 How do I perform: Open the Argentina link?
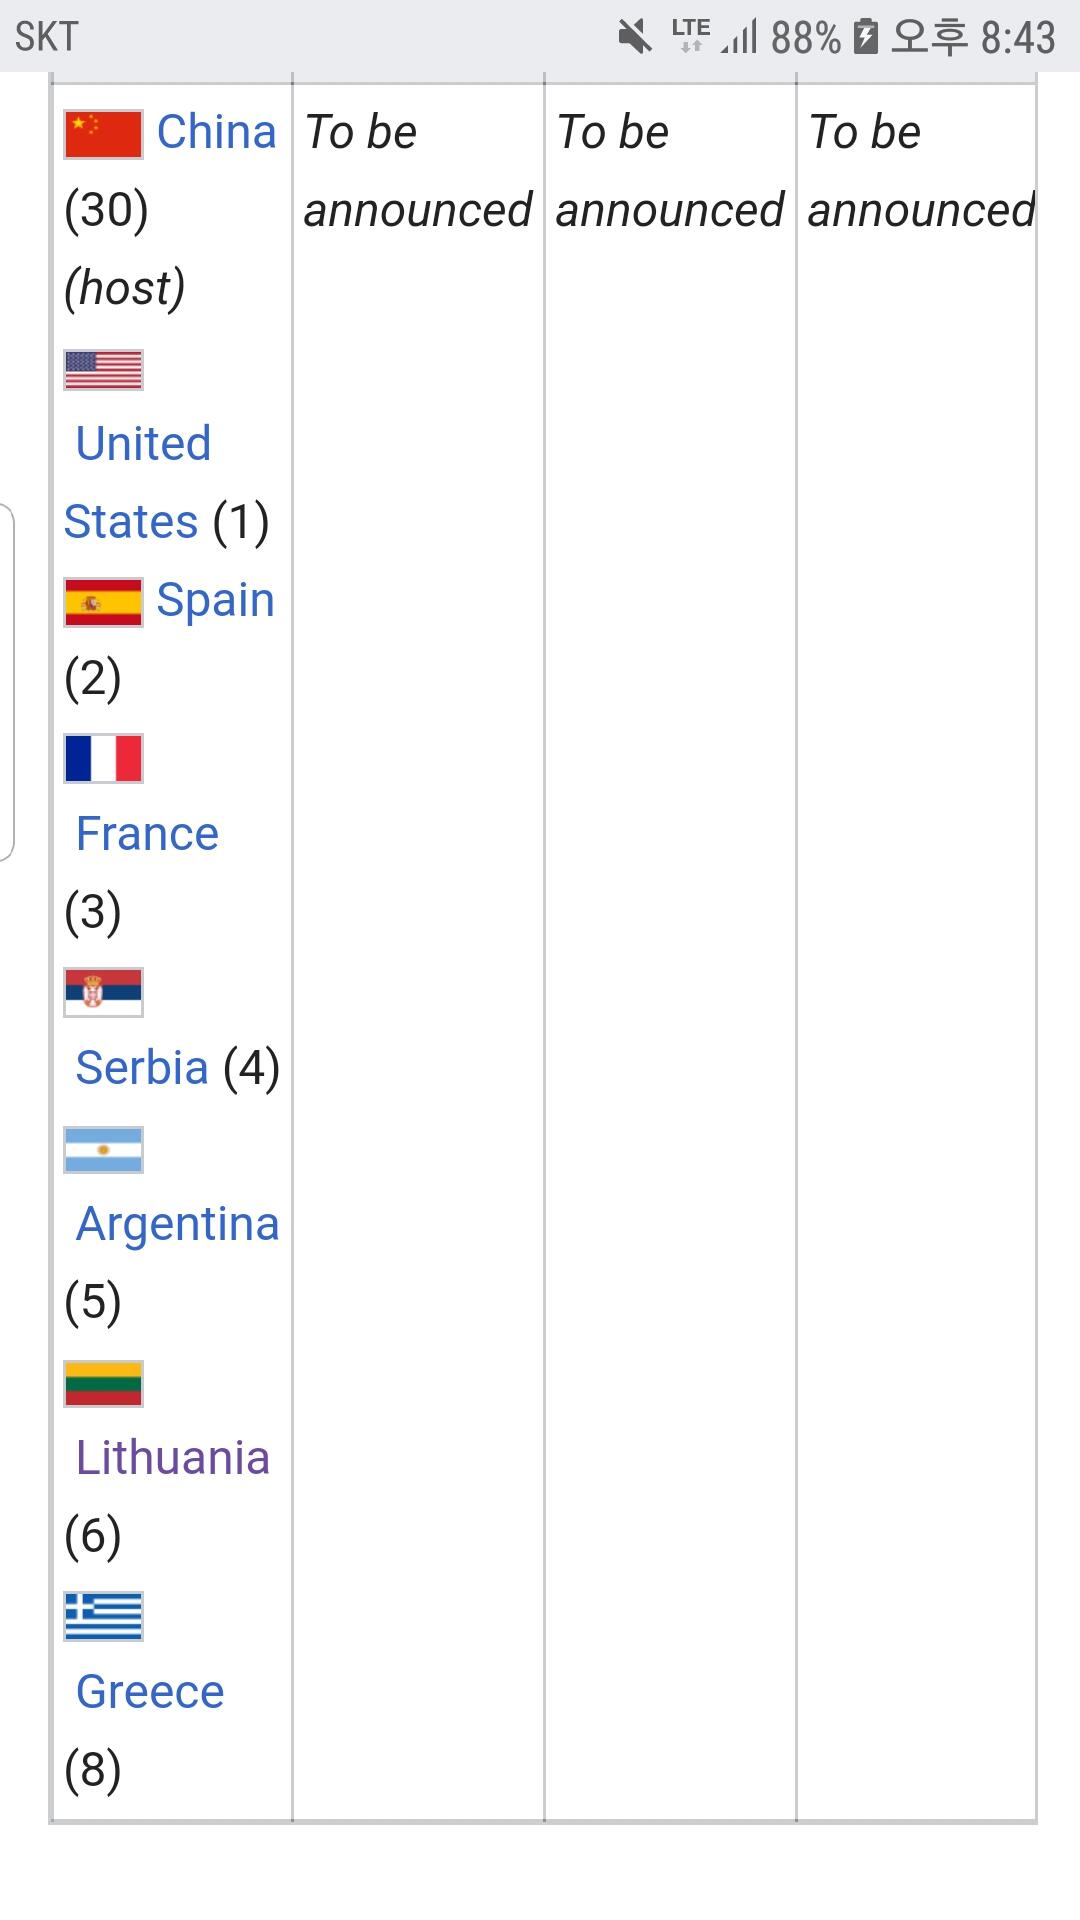click(x=177, y=1224)
